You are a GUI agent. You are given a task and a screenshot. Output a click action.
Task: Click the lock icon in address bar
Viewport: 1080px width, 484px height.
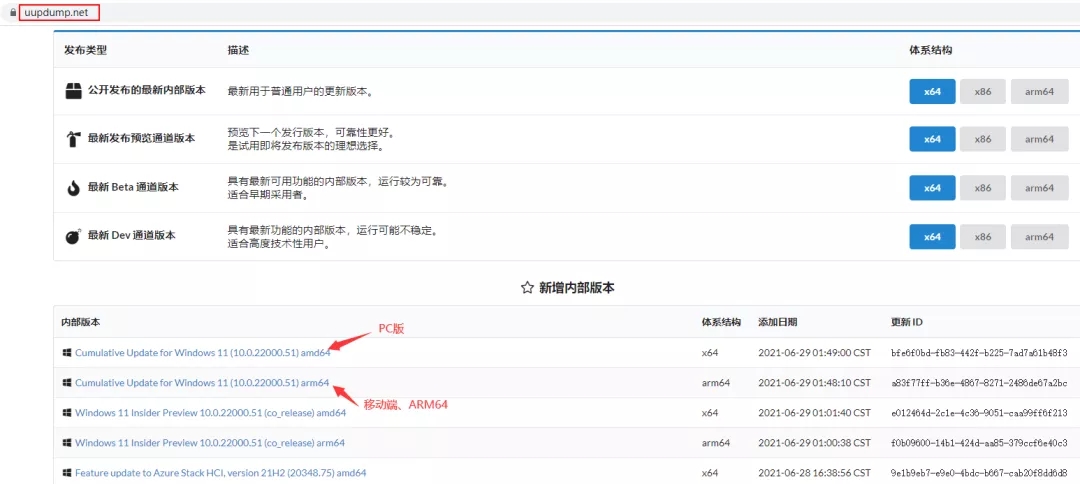pos(12,12)
